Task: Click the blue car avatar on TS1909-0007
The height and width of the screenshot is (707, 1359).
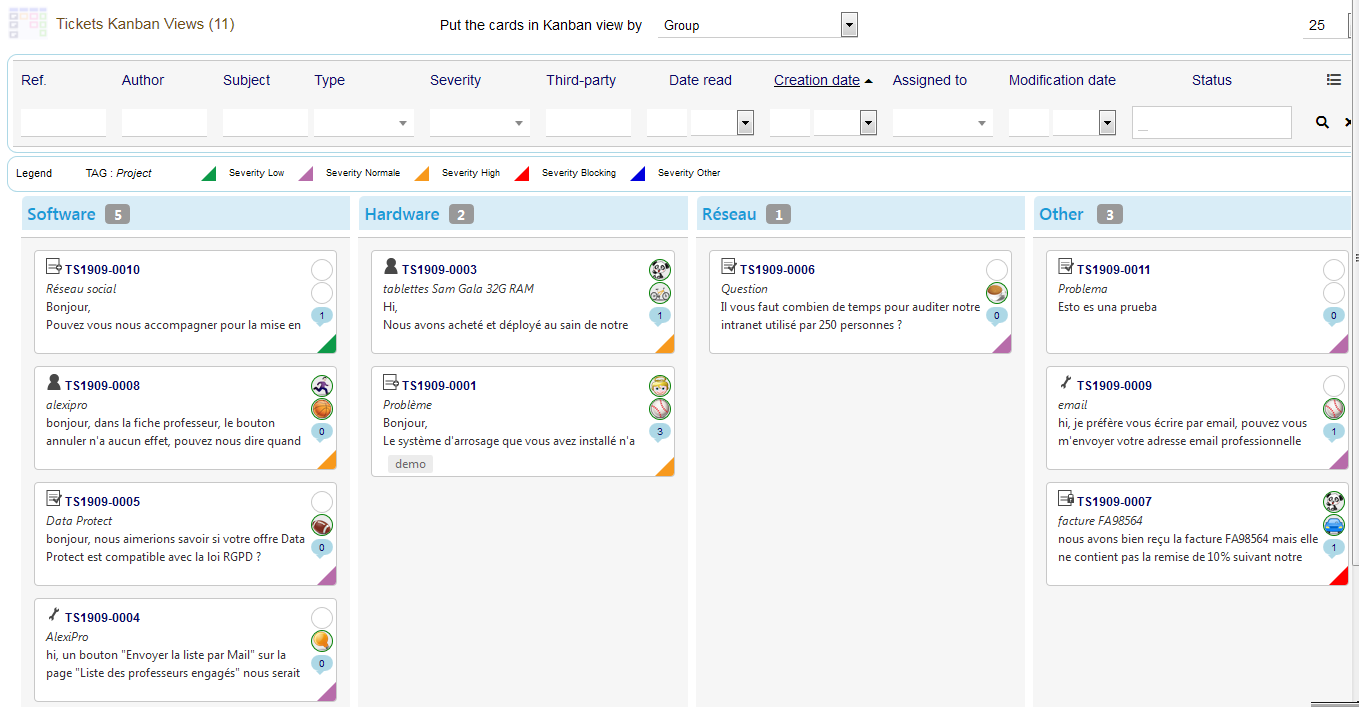Action: (x=1334, y=525)
